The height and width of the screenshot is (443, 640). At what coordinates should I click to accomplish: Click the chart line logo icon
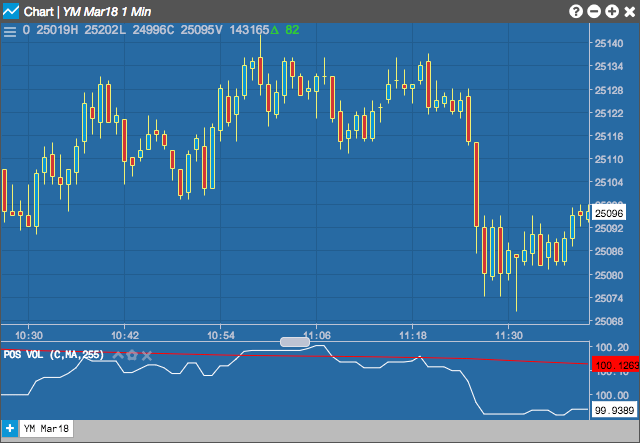tap(11, 11)
